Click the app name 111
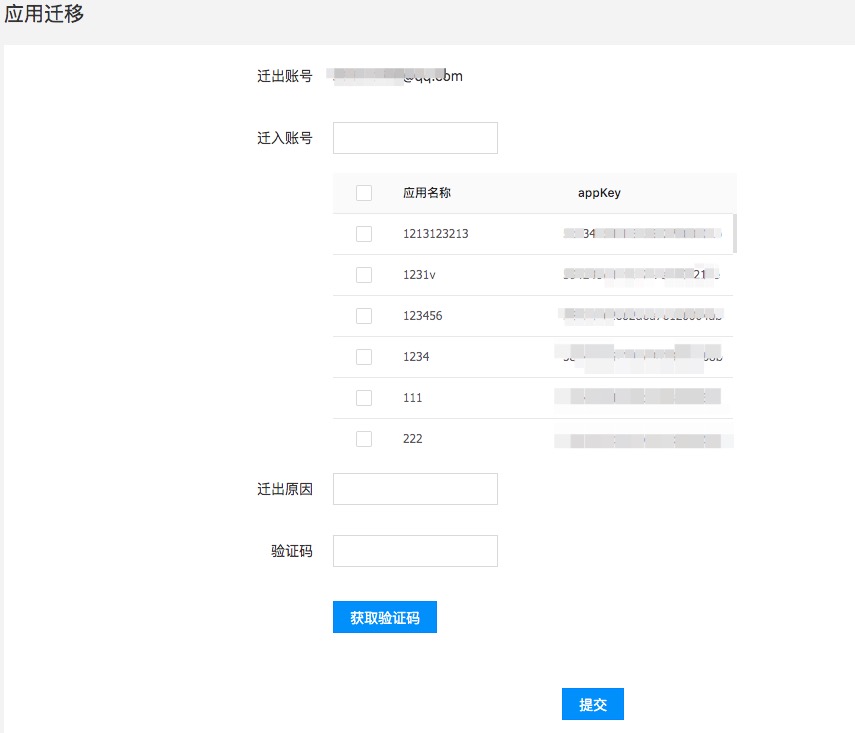The width and height of the screenshot is (855, 733). tap(412, 398)
